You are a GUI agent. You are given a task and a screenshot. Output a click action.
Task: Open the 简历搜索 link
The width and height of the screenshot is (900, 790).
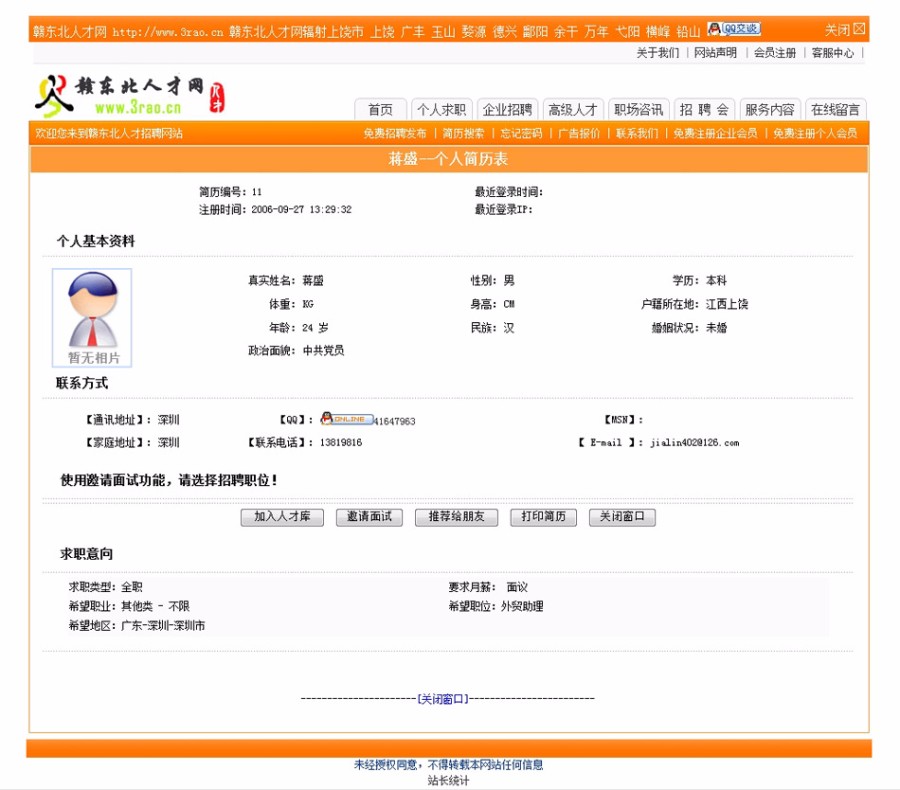point(457,132)
